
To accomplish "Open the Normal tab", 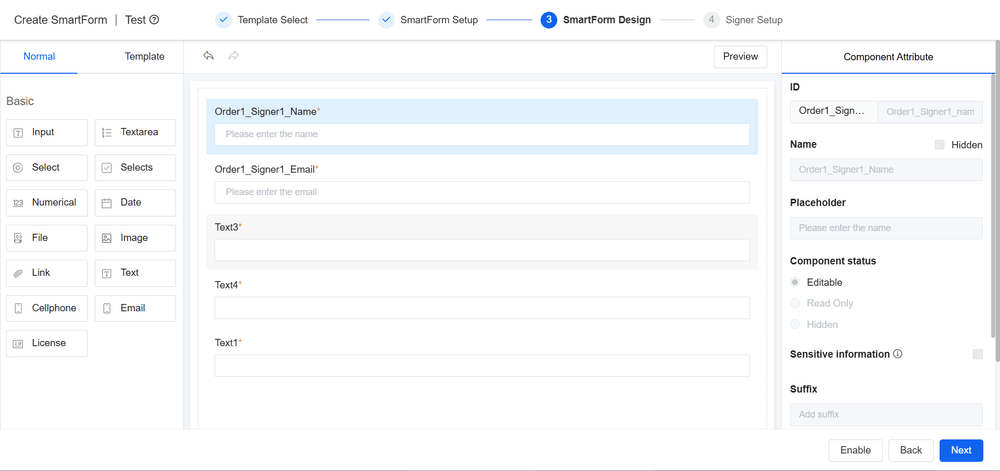I will [39, 57].
